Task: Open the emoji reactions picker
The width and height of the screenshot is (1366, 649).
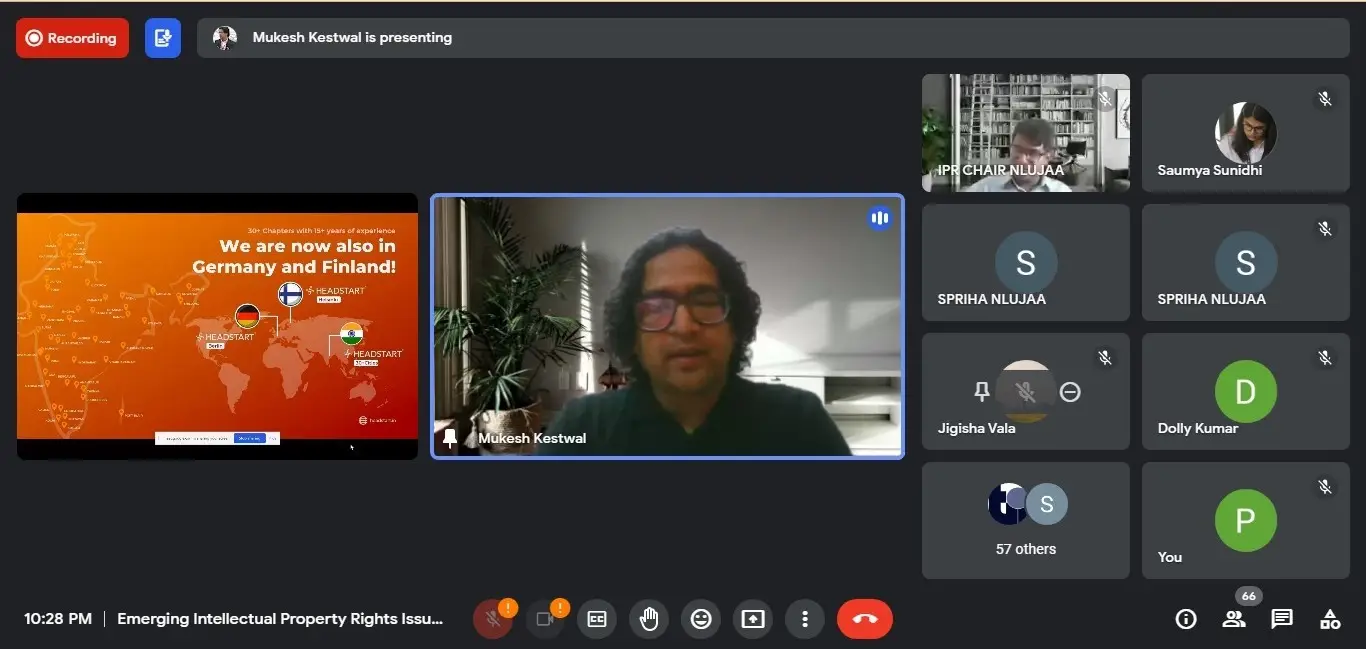Action: click(701, 619)
